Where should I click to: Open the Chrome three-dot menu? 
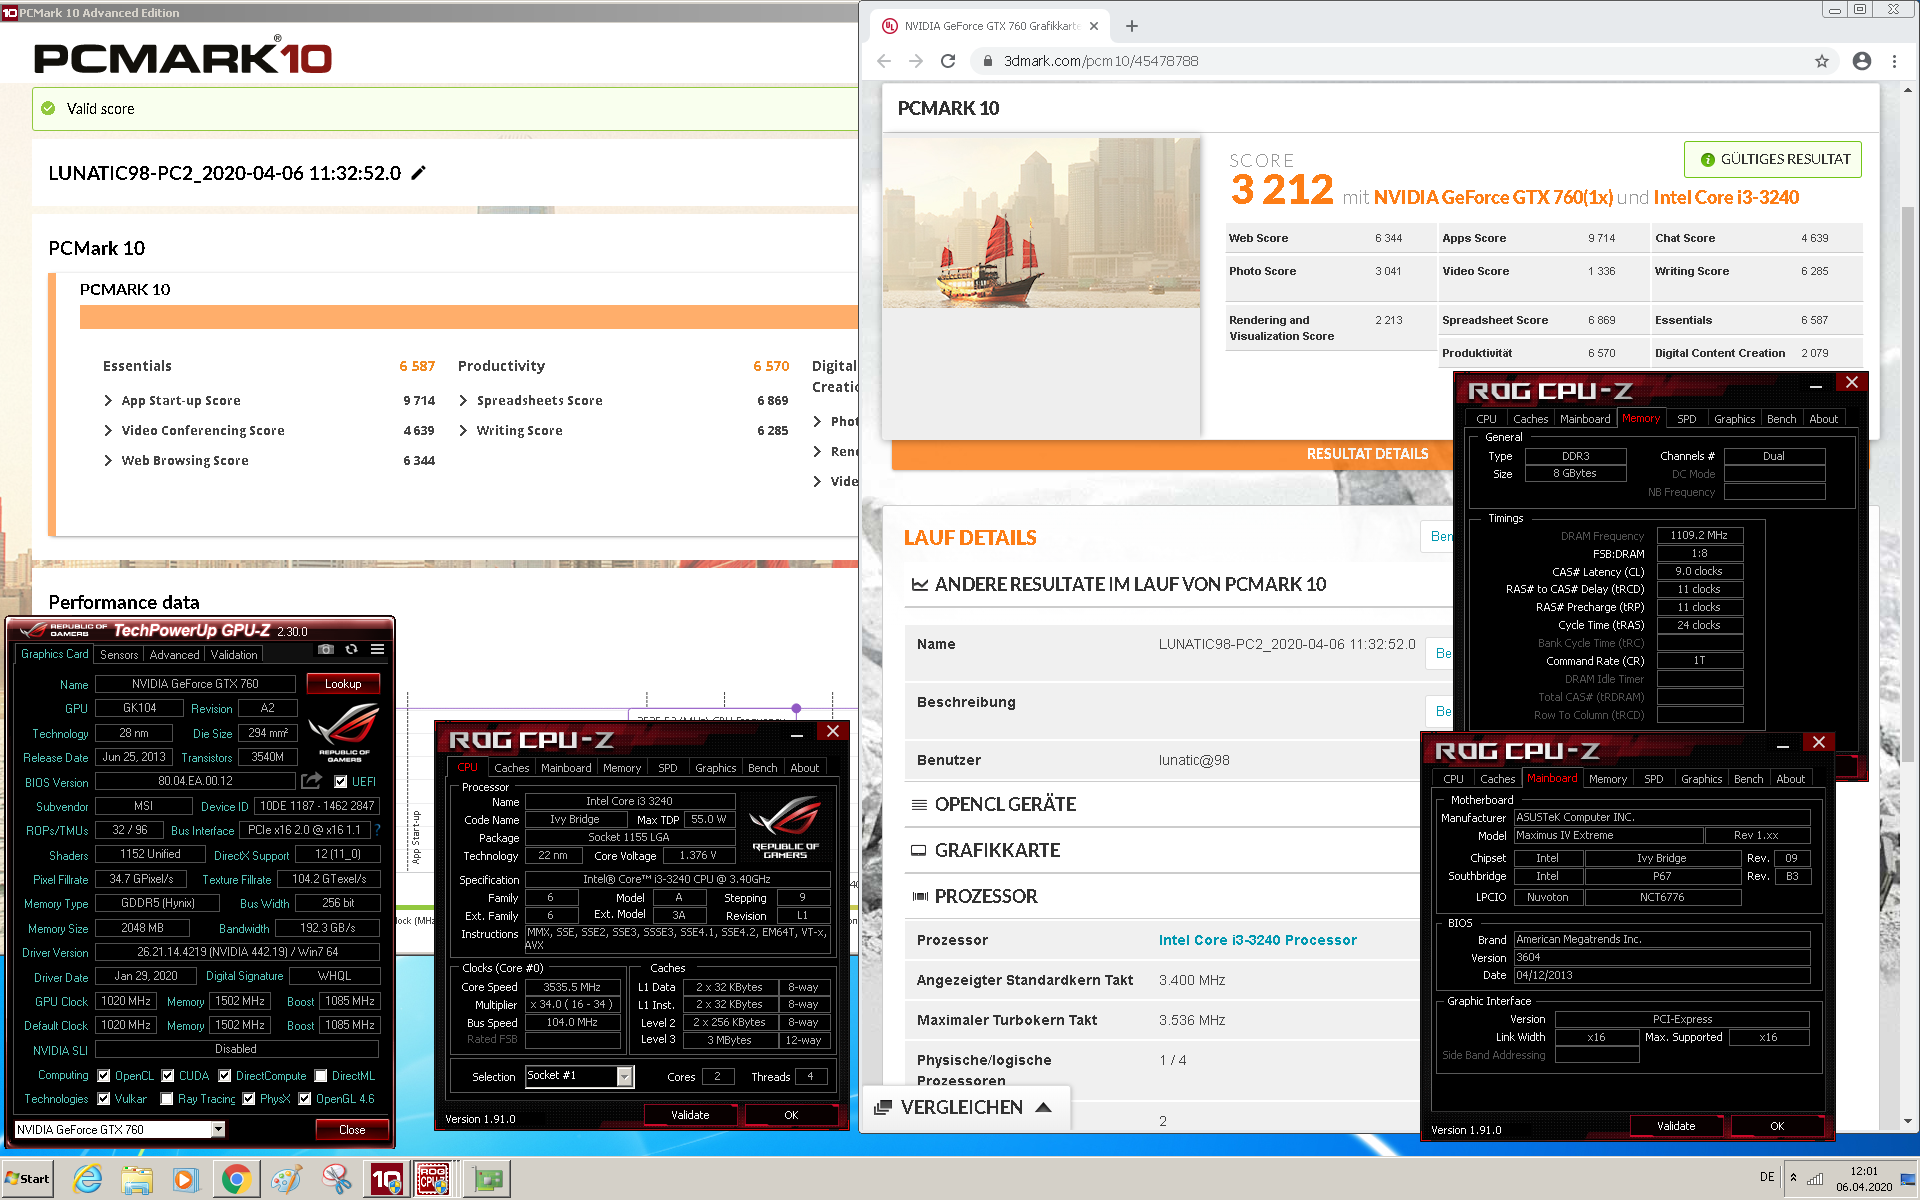[1894, 61]
